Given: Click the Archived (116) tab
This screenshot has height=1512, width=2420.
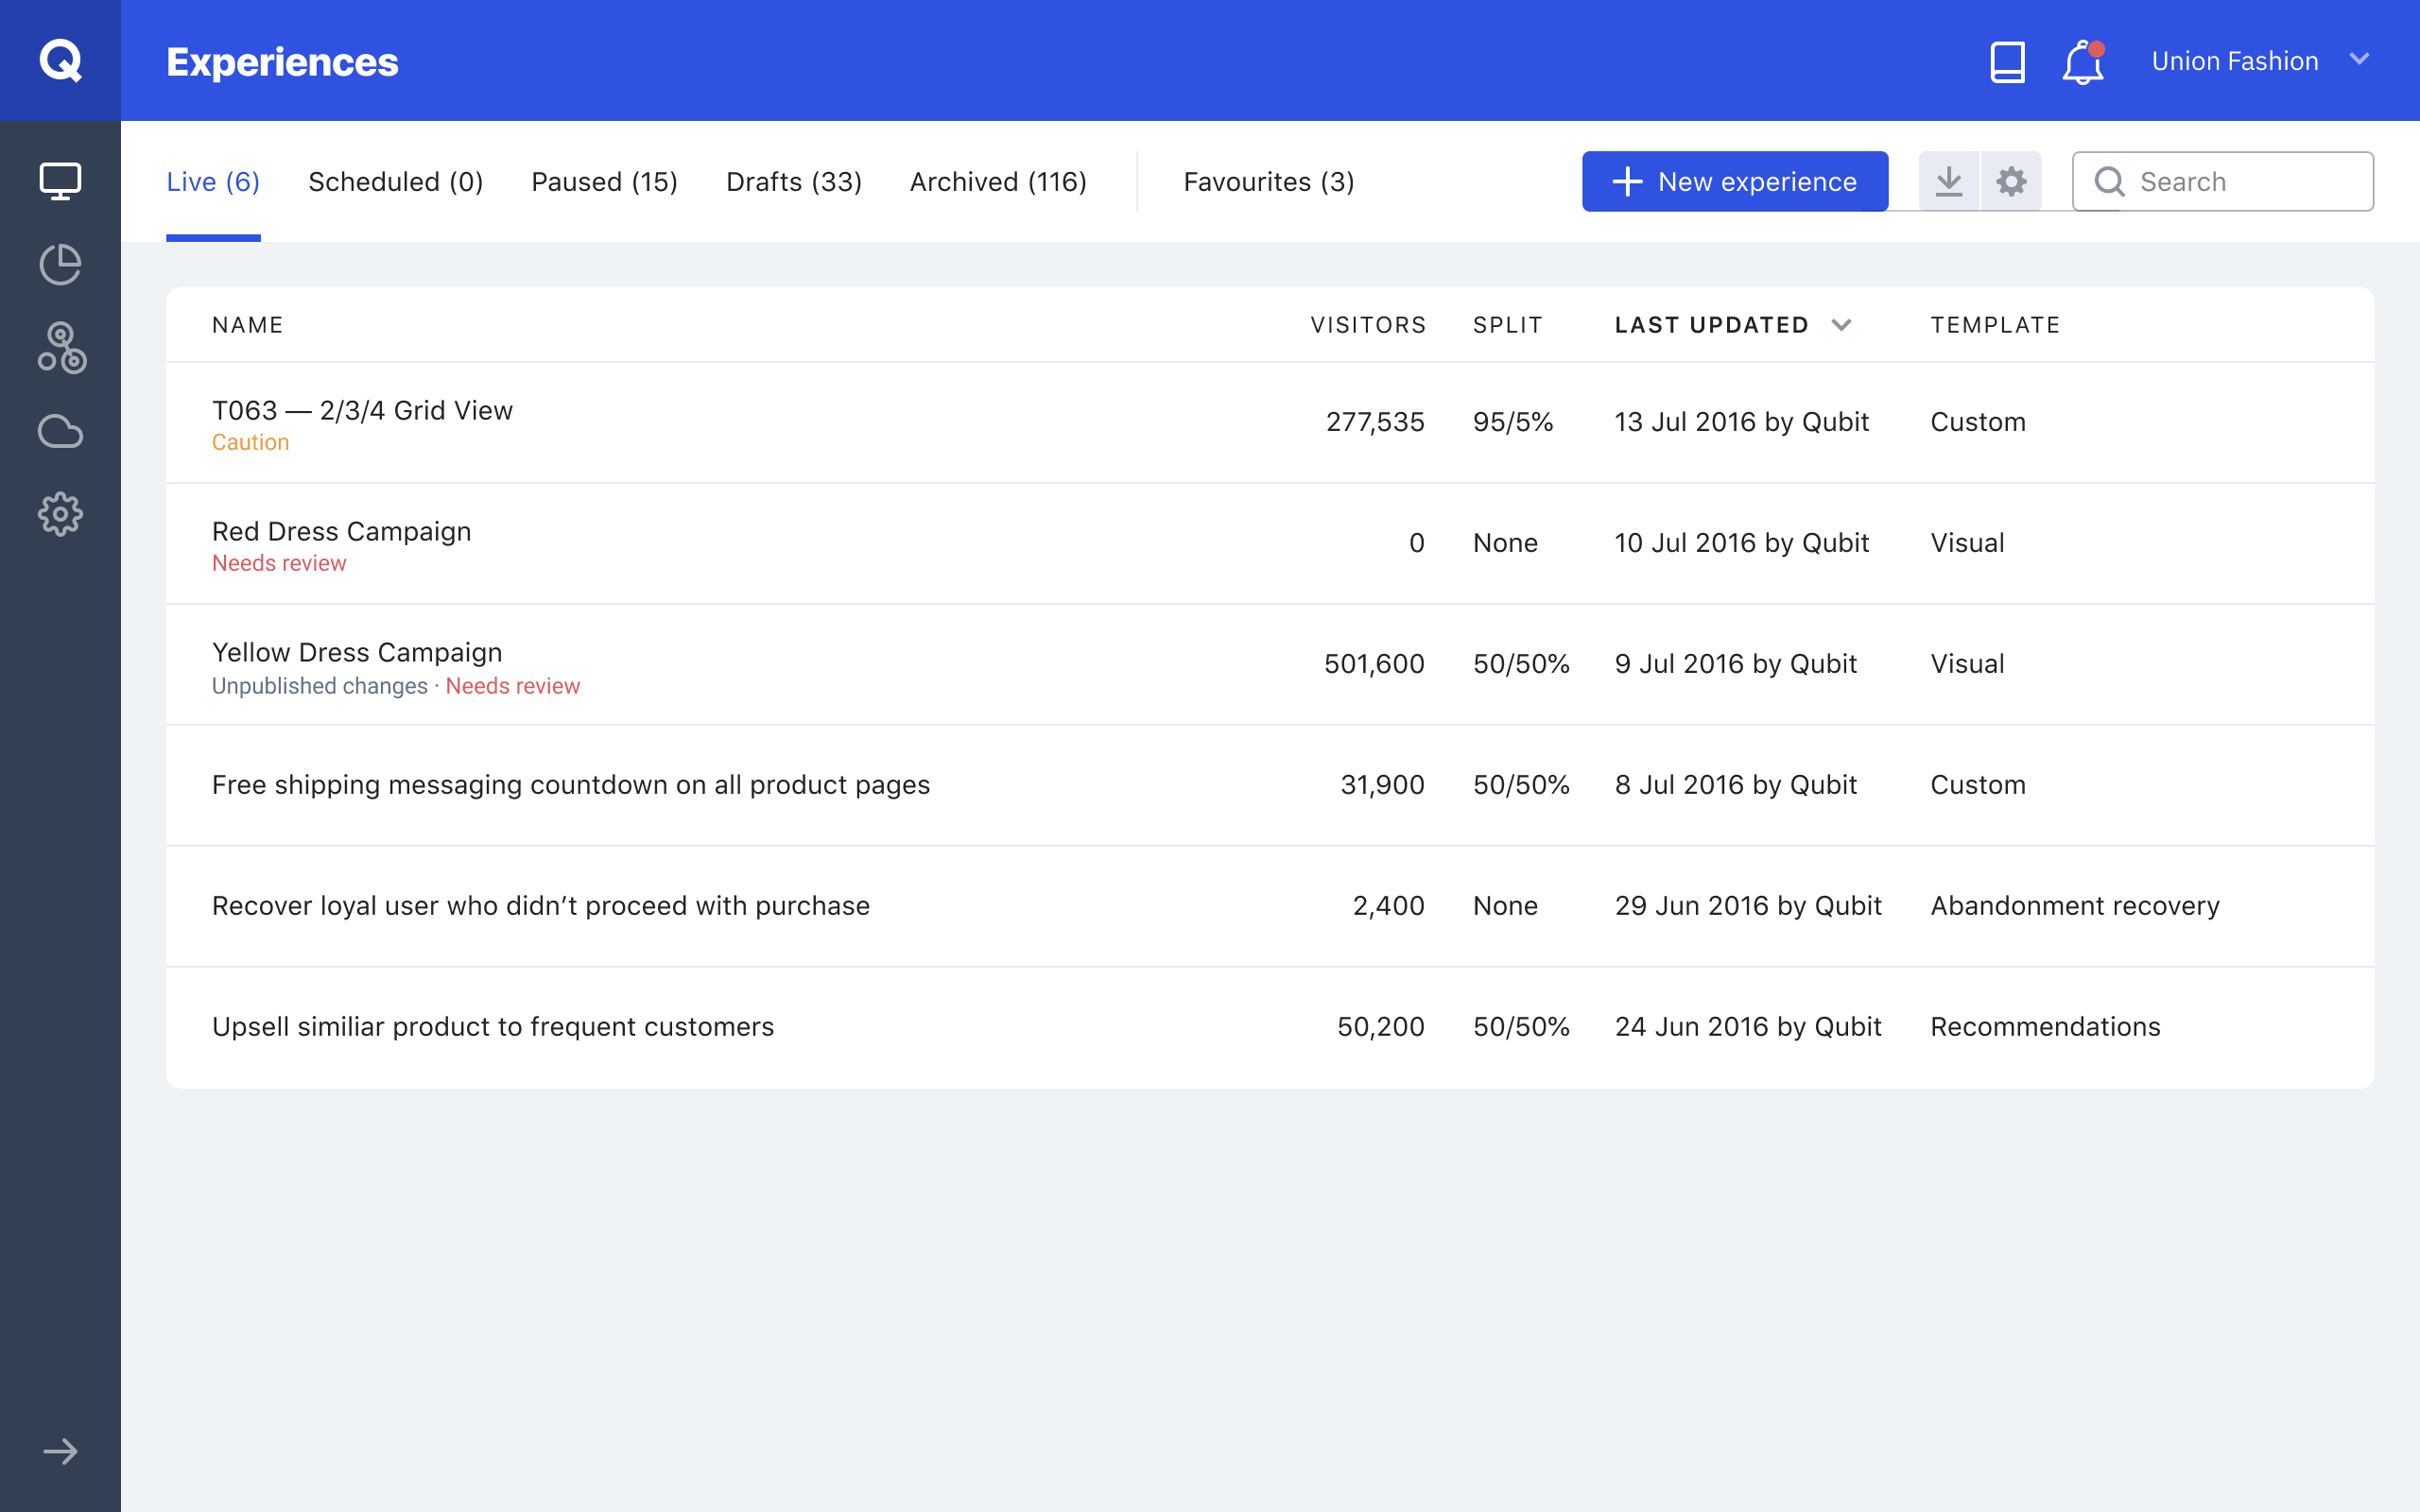Looking at the screenshot, I should pos(998,181).
